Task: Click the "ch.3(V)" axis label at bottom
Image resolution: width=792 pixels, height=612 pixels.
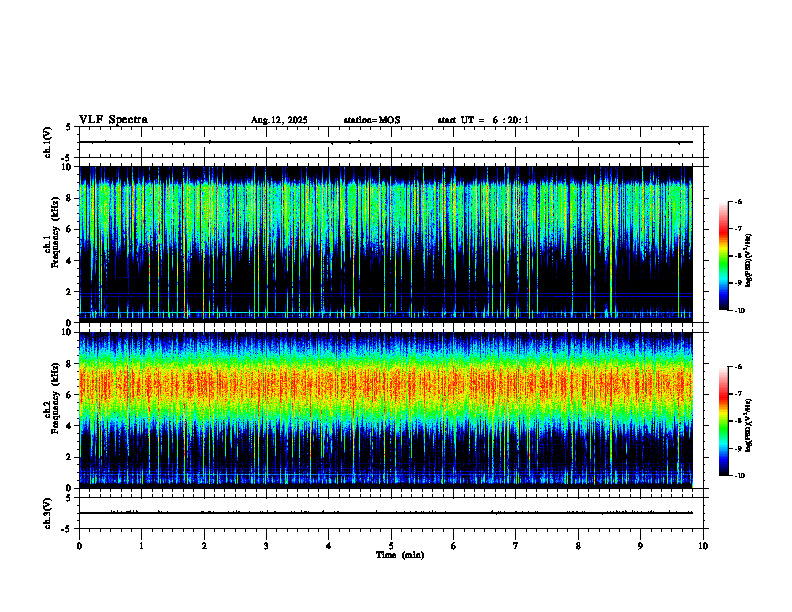Action: pyautogui.click(x=48, y=513)
